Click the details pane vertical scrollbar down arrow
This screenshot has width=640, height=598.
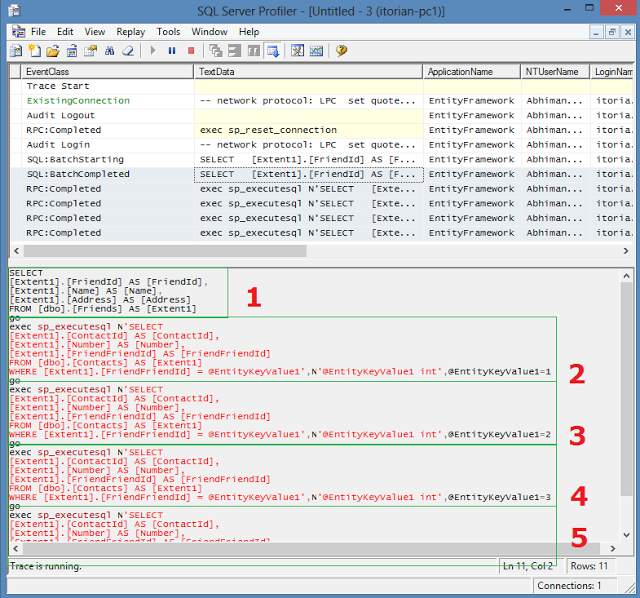626,534
